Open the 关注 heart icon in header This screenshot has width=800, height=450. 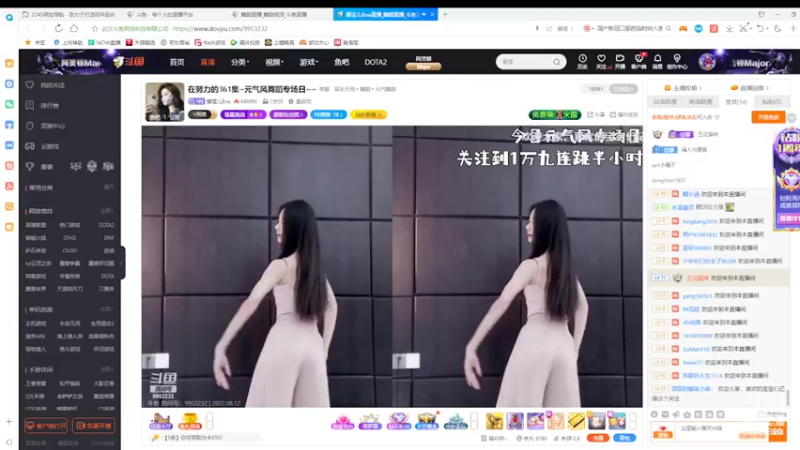click(601, 61)
